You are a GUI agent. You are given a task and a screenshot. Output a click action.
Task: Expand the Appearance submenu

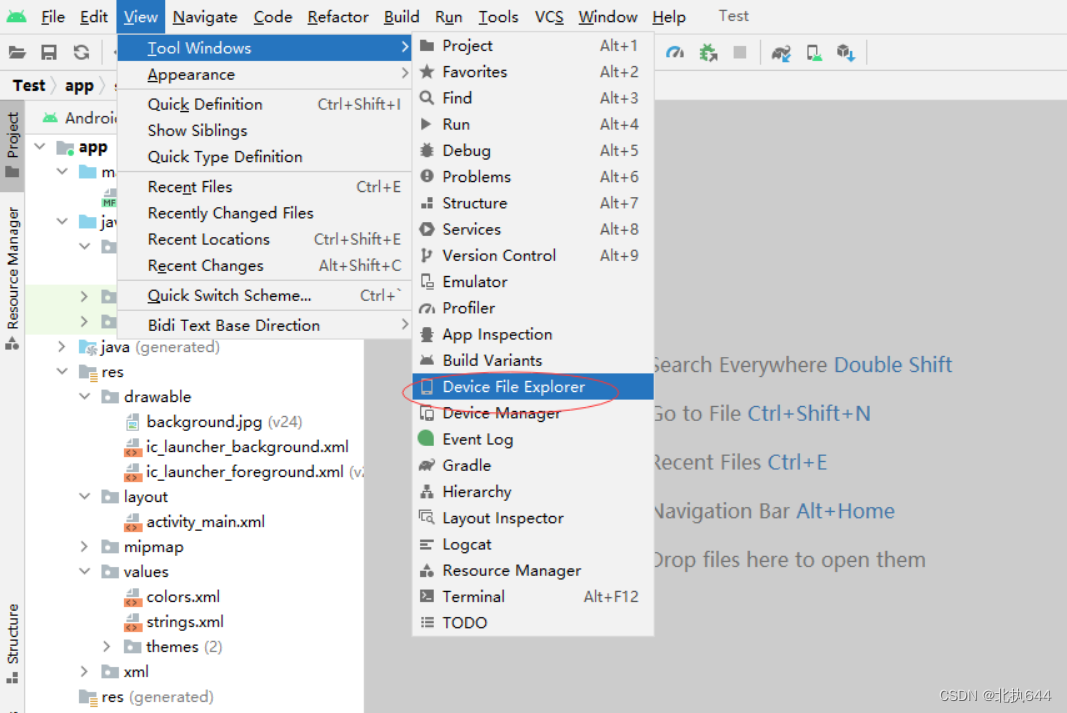pos(265,74)
